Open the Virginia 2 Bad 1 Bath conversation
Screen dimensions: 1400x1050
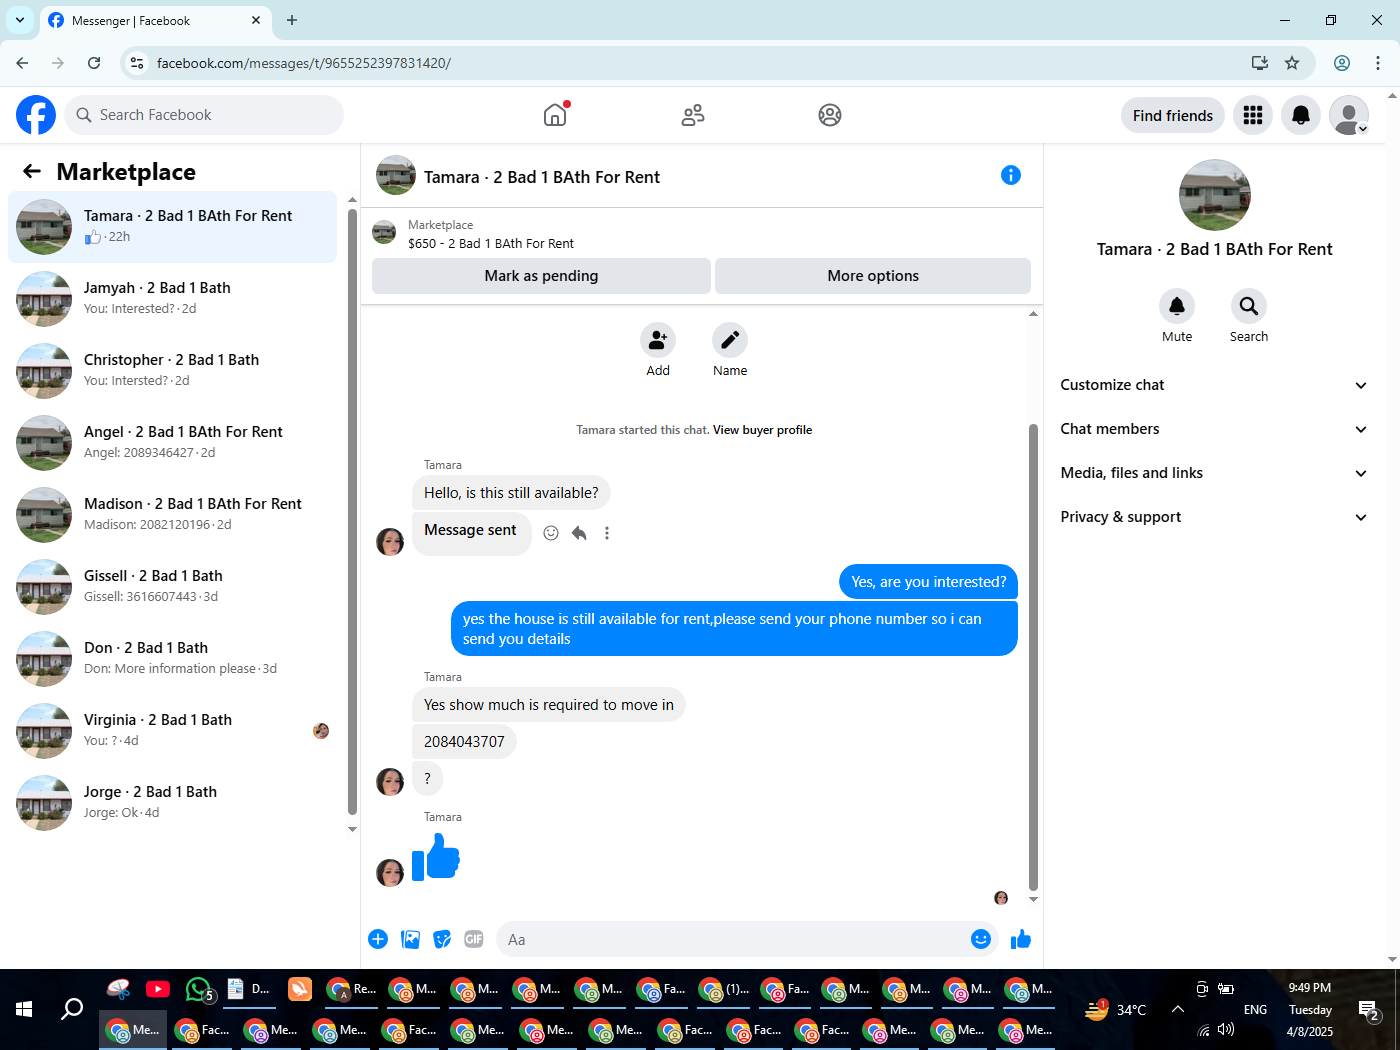(x=172, y=731)
